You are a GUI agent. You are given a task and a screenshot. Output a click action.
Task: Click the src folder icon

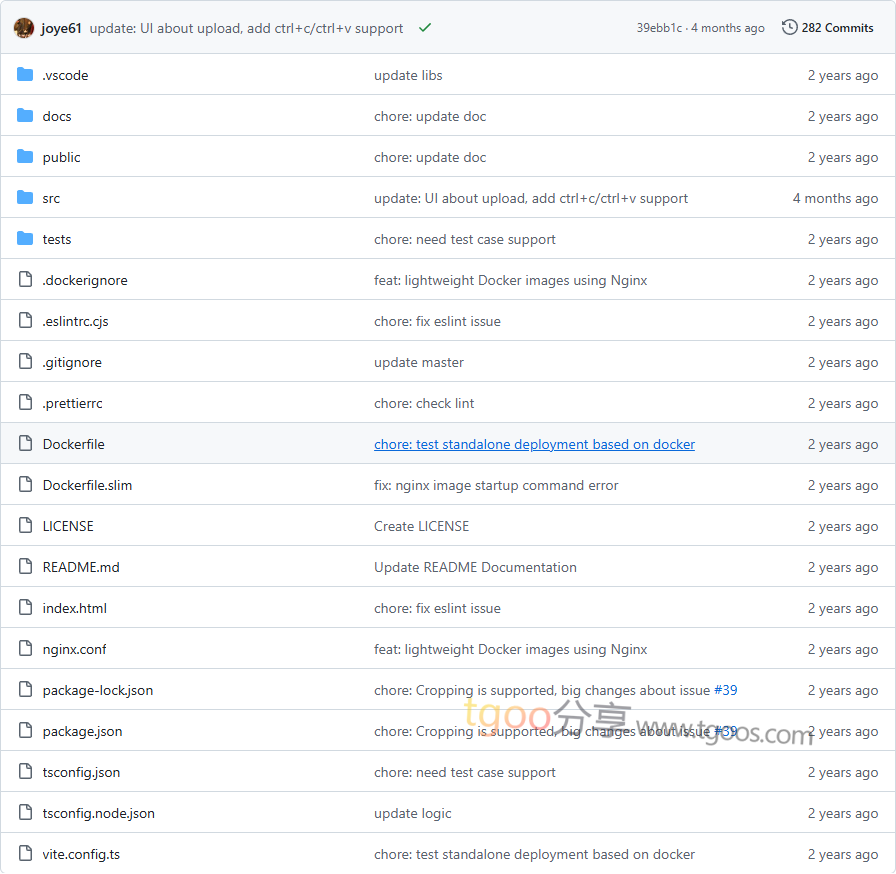point(25,198)
